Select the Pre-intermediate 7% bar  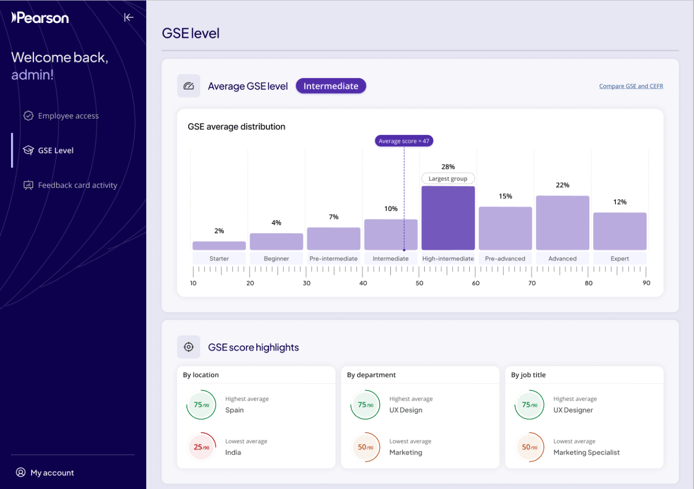pyautogui.click(x=333, y=239)
